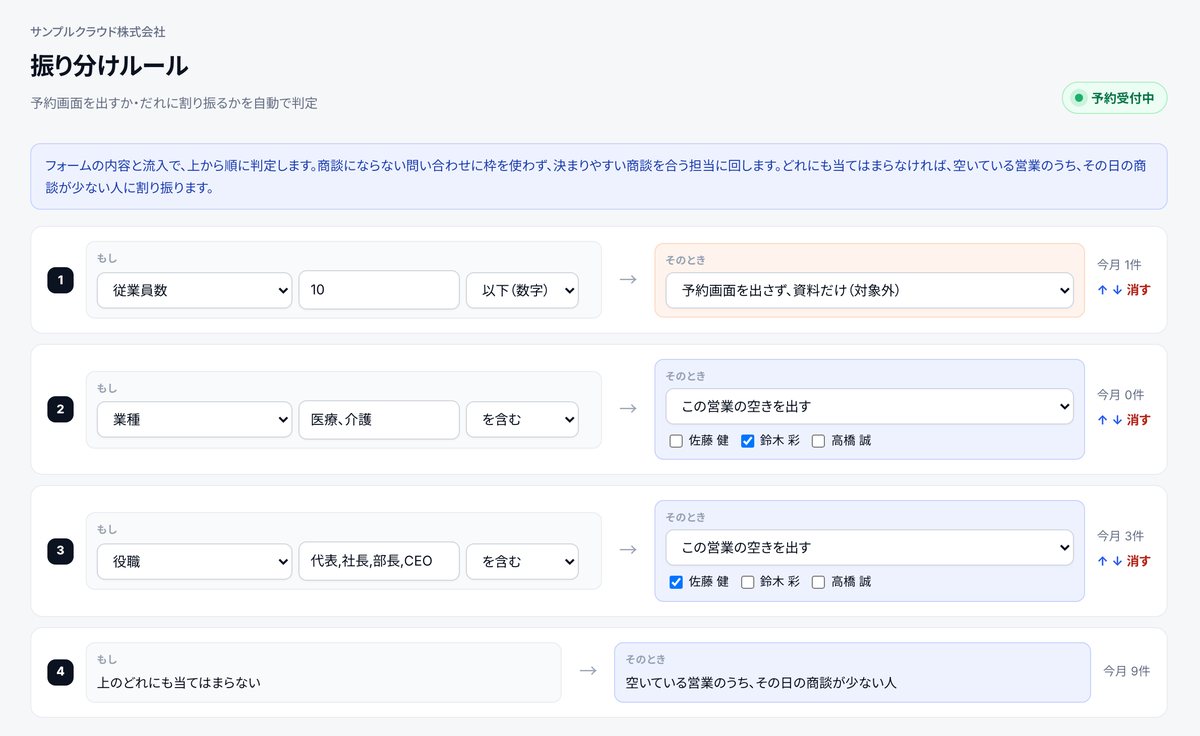Open the action dropdown in rule 2 (業種)
Screen dimensions: 1200x736
pyautogui.click(x=869, y=406)
